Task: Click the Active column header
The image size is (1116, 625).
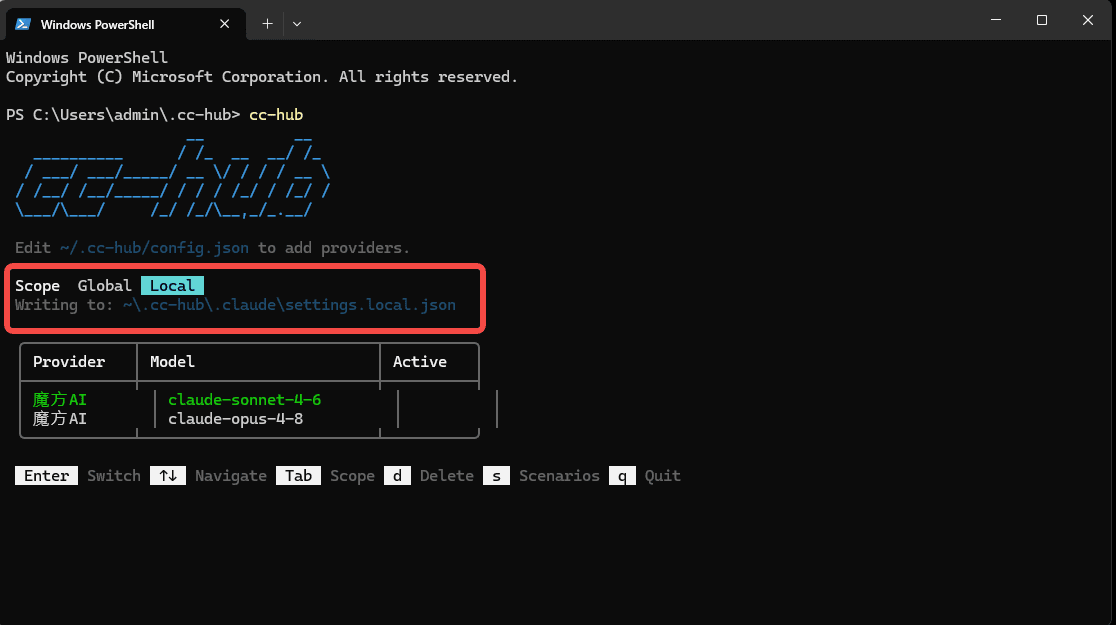Action: [420, 362]
